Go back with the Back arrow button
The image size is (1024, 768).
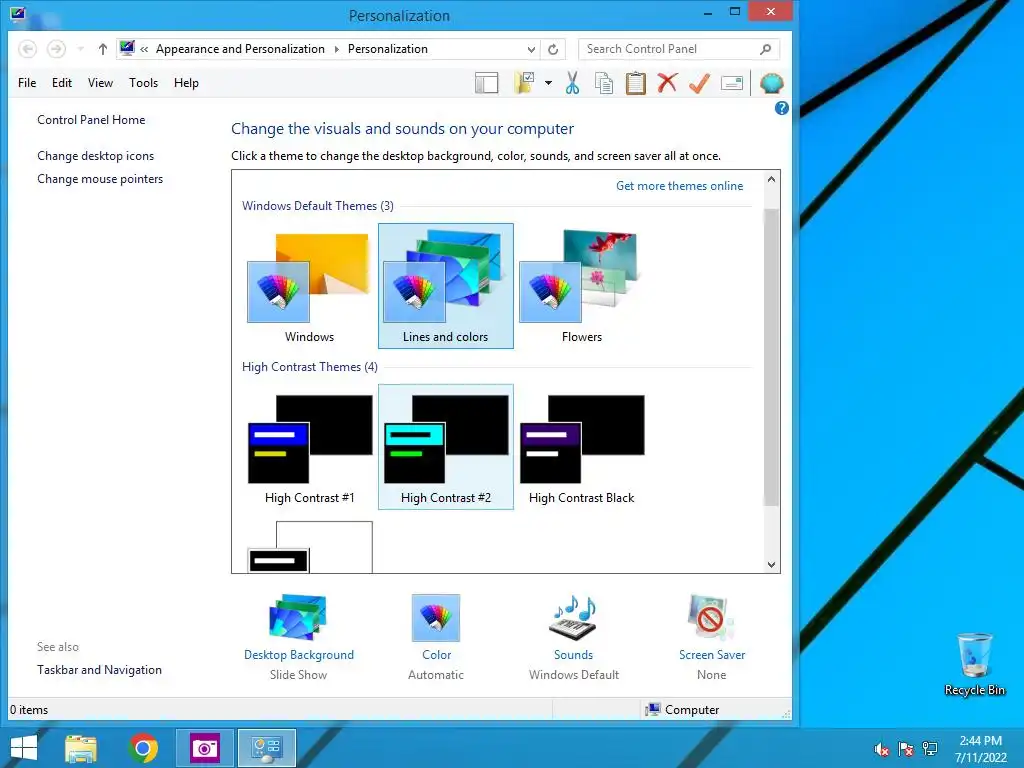click(x=27, y=49)
